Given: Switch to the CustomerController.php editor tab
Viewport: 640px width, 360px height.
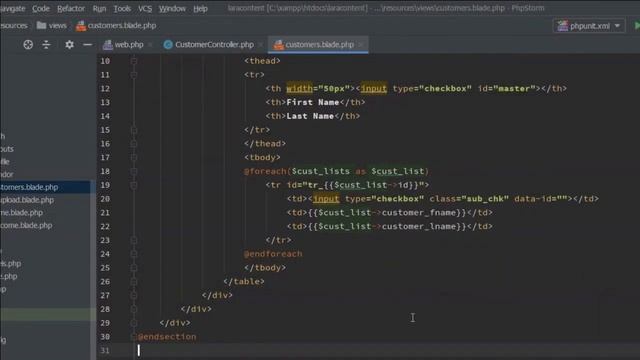Looking at the screenshot, I should pos(214,44).
